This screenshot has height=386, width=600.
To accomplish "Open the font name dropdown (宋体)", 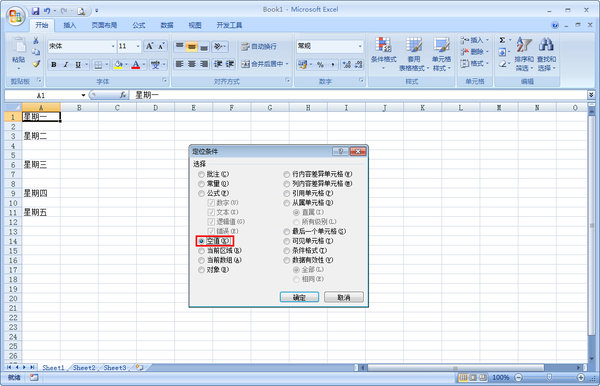I will coord(113,46).
